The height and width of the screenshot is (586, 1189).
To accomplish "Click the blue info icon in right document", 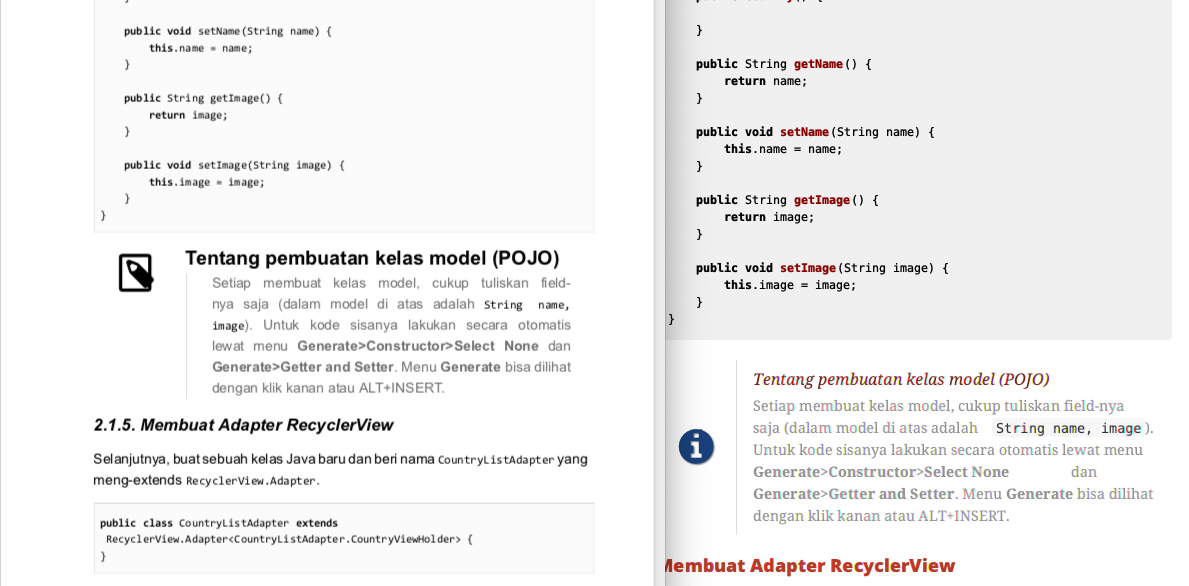I will pyautogui.click(x=696, y=447).
